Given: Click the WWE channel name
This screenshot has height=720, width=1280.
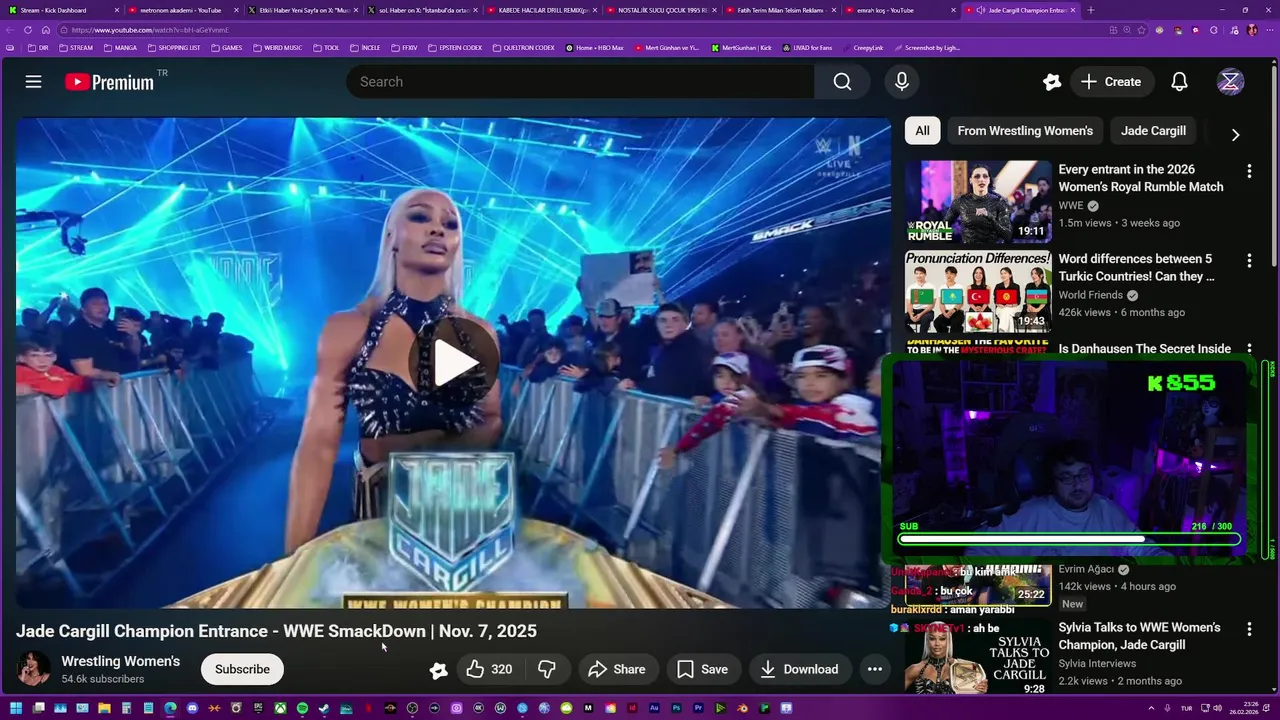Looking at the screenshot, I should (1071, 205).
